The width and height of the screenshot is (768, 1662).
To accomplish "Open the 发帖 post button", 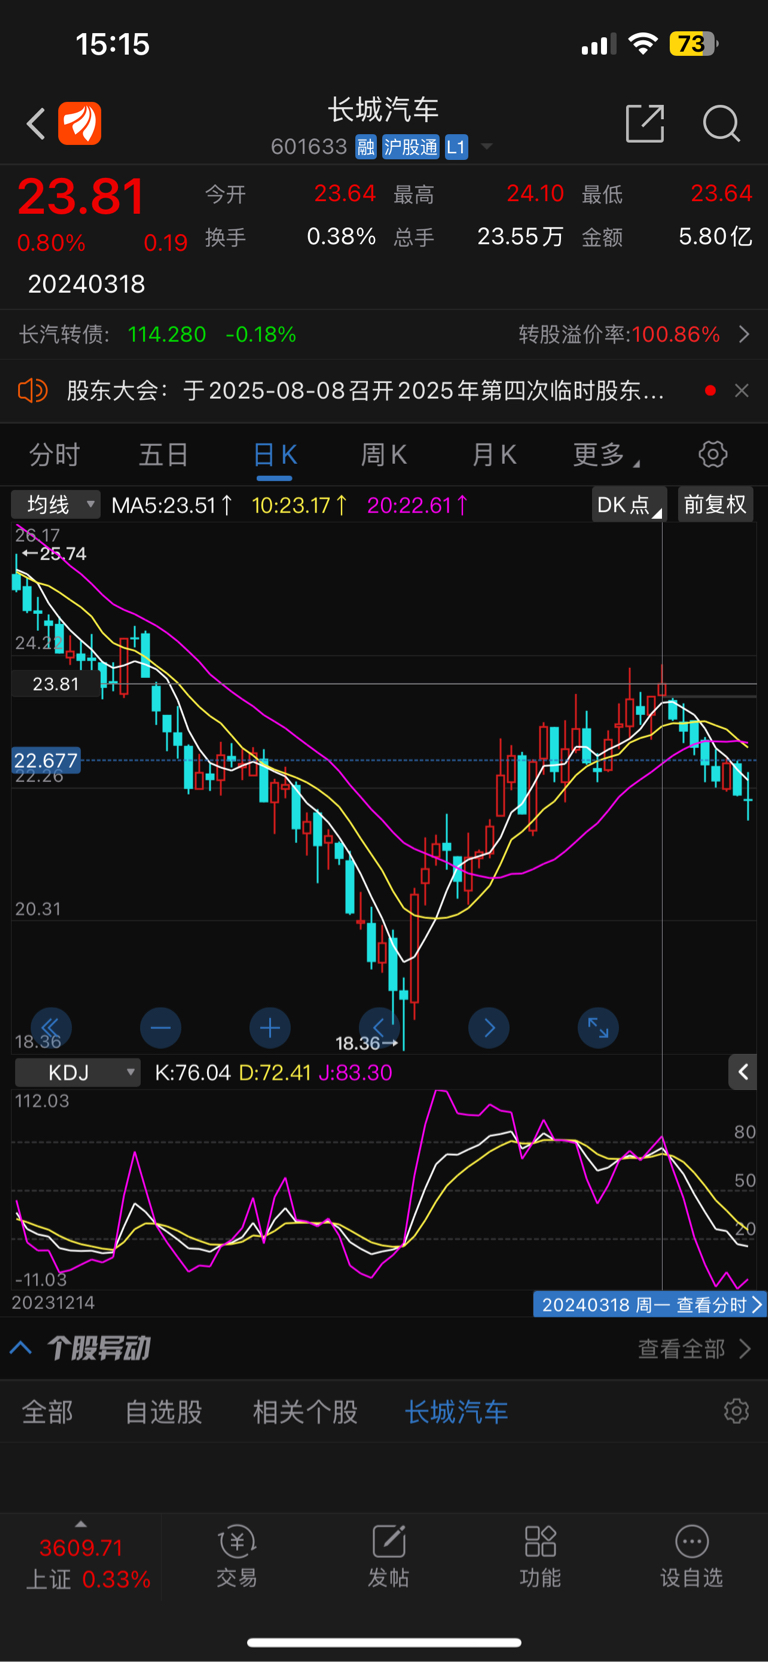I will [x=388, y=1557].
